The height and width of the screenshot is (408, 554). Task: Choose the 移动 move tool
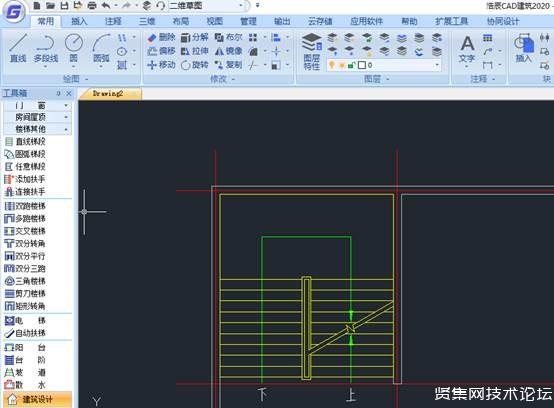161,65
